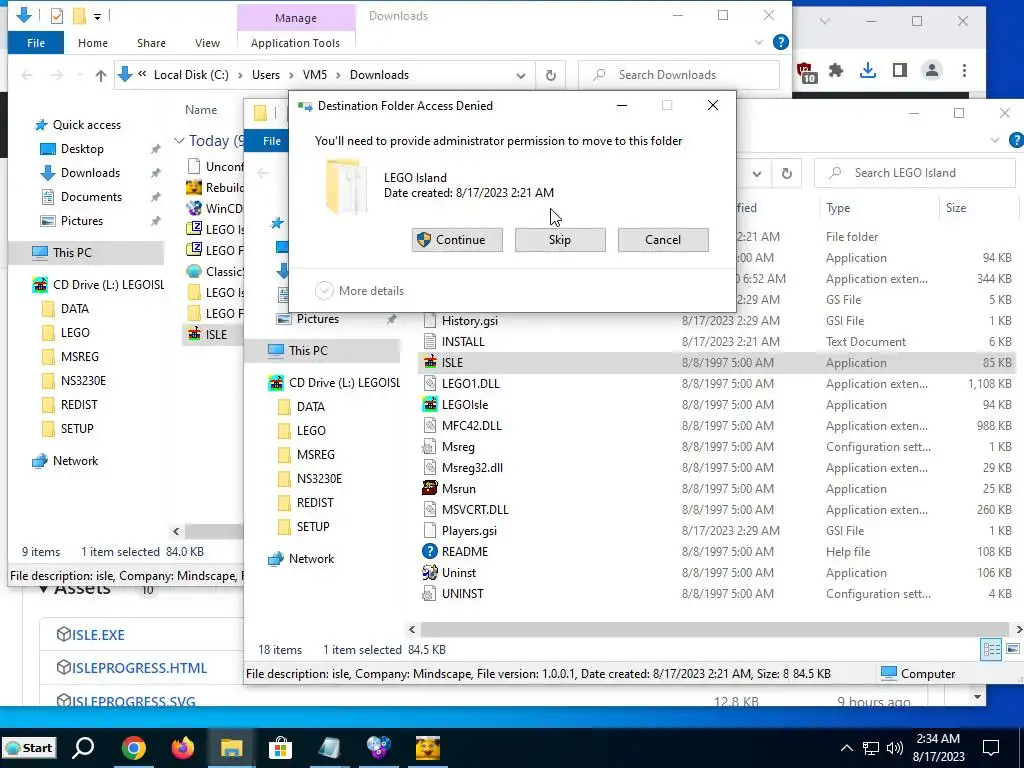Open ISLE.EXE asset link
Screen dimensions: 1024x768
click(x=98, y=635)
